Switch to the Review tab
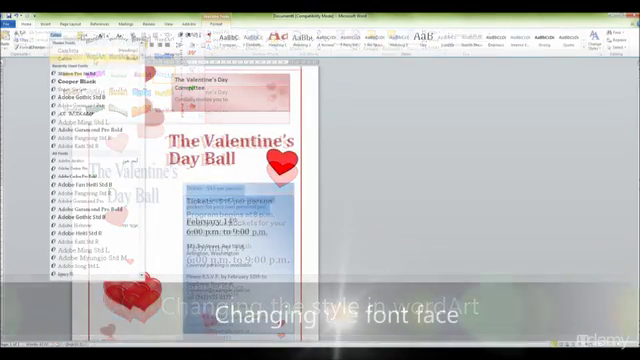640x360 pixels. (149, 24)
